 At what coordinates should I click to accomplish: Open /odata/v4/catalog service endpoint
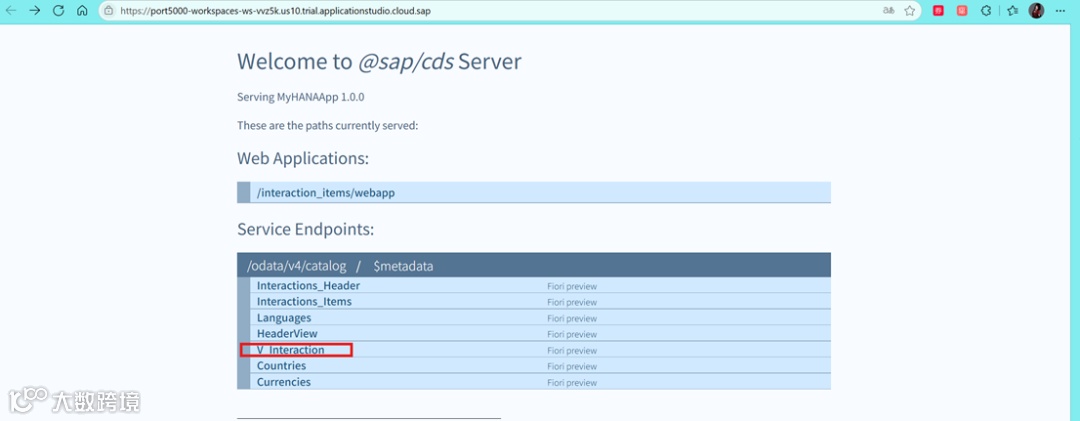(297, 265)
